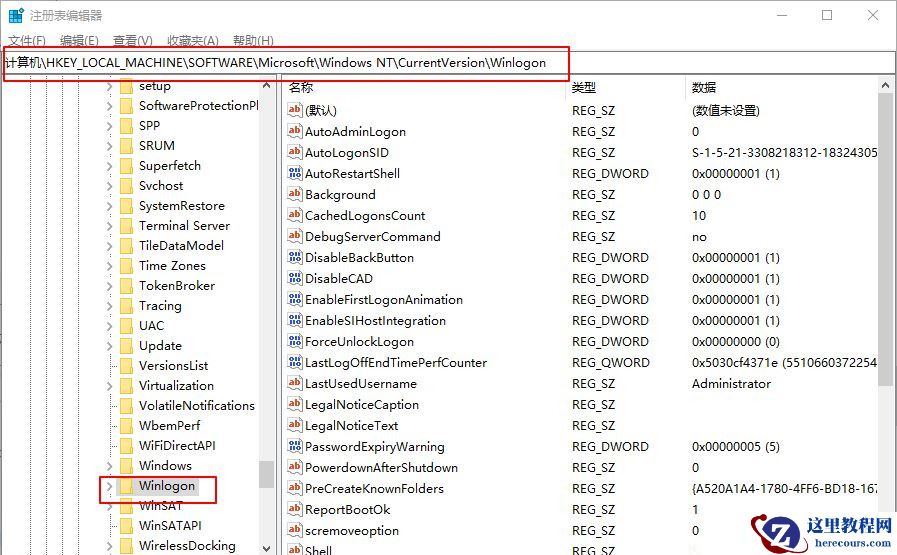Open the 查看(V) menu
This screenshot has width=897, height=555.
coord(133,41)
